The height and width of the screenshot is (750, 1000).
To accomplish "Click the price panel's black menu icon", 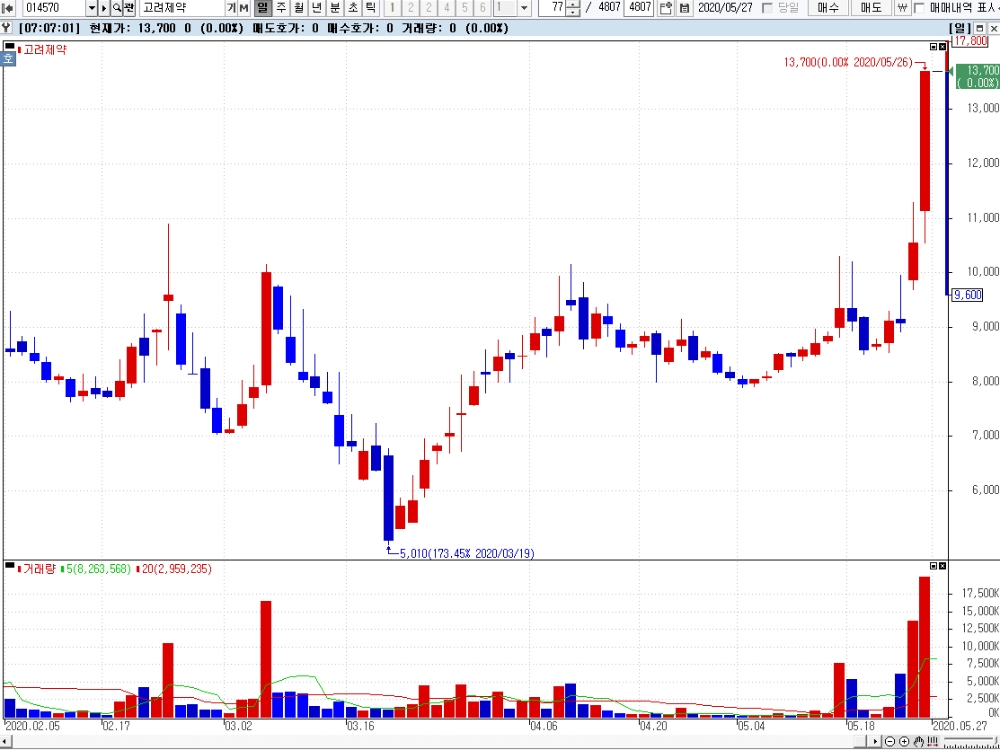I will [9, 46].
